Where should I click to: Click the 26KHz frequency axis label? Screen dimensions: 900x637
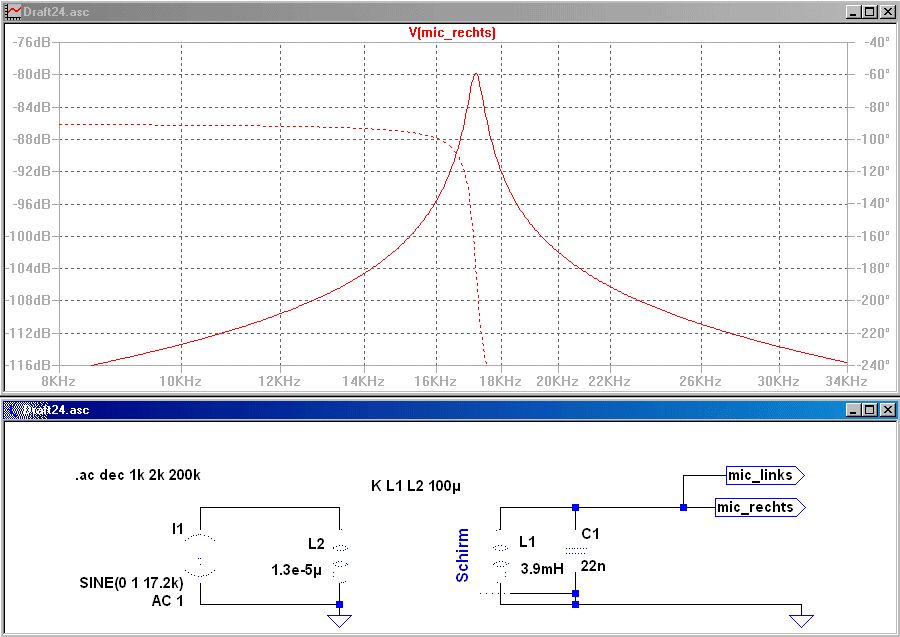pos(700,381)
